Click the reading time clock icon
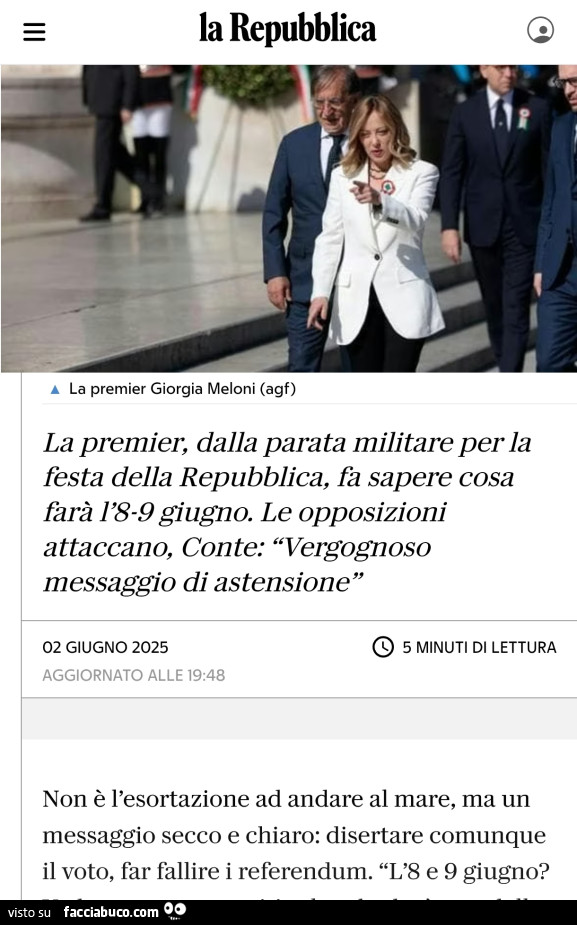This screenshot has width=577, height=925. 383,647
